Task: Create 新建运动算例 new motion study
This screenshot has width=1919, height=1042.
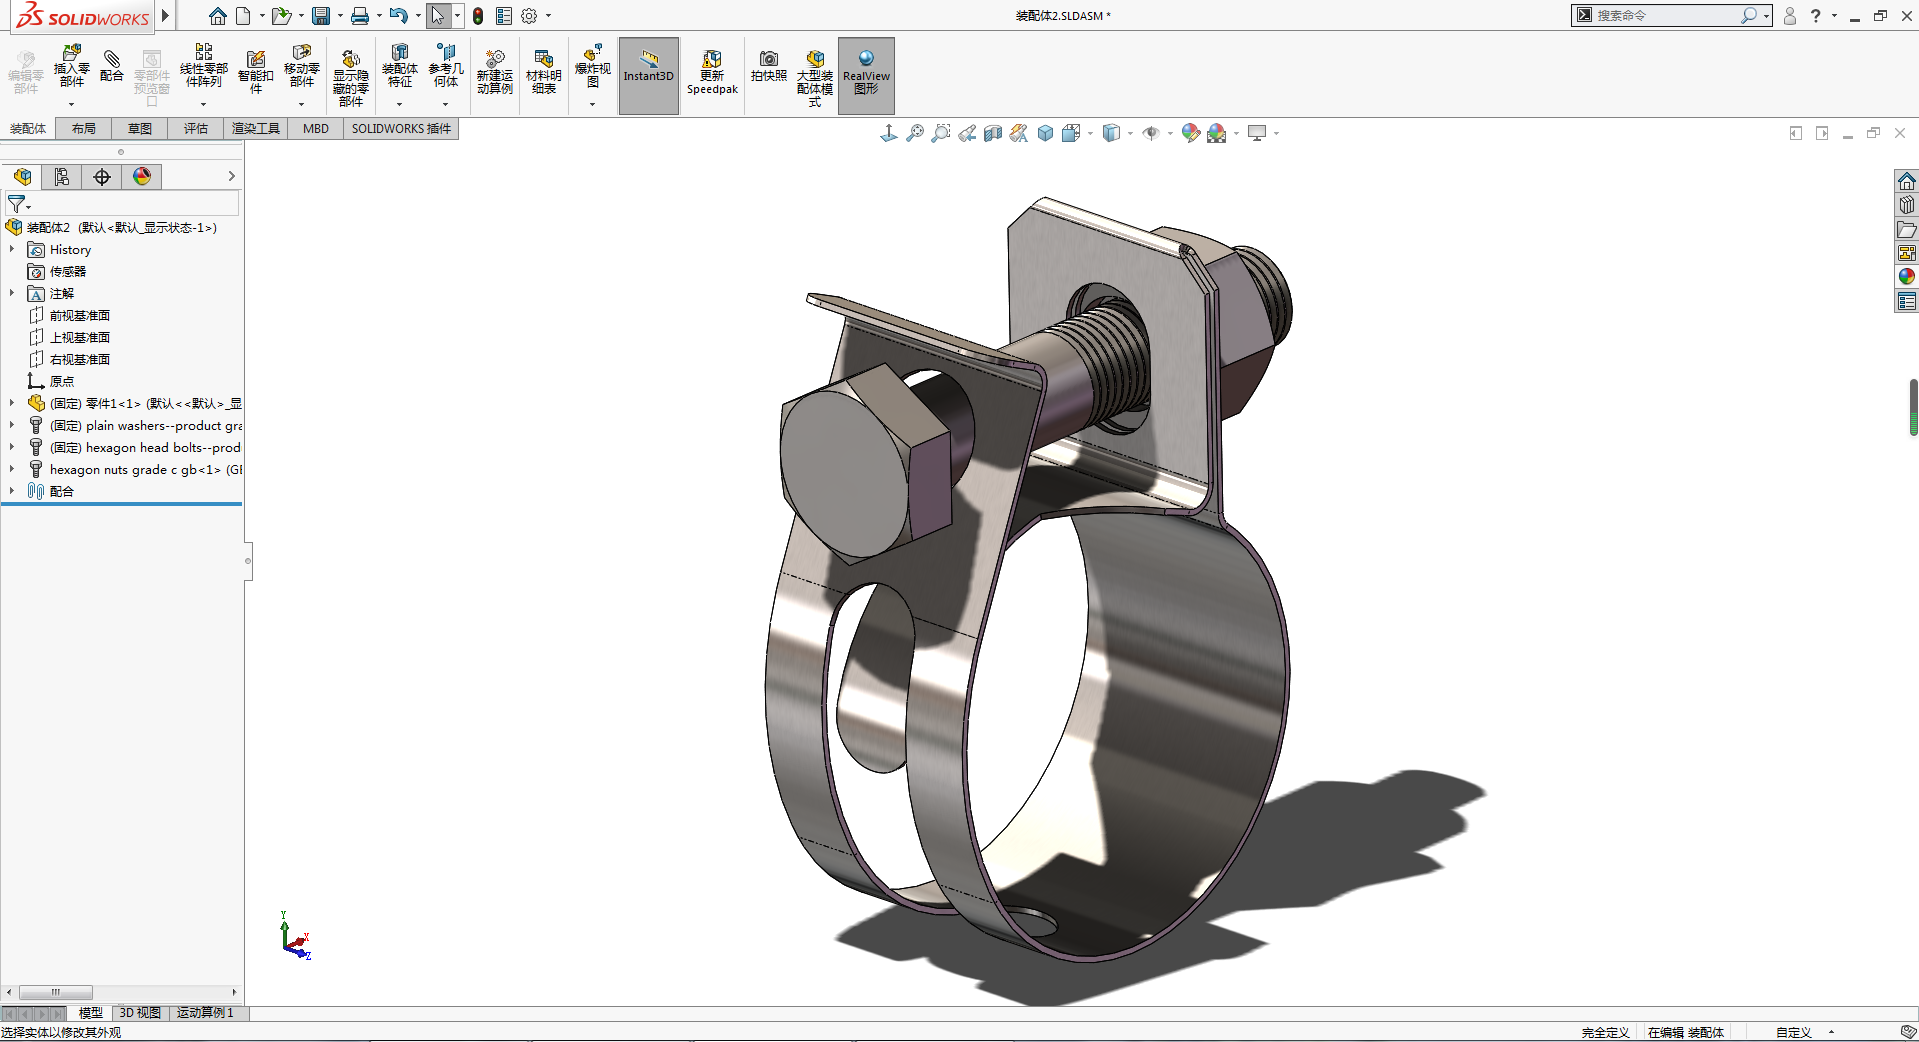Action: pyautogui.click(x=495, y=72)
